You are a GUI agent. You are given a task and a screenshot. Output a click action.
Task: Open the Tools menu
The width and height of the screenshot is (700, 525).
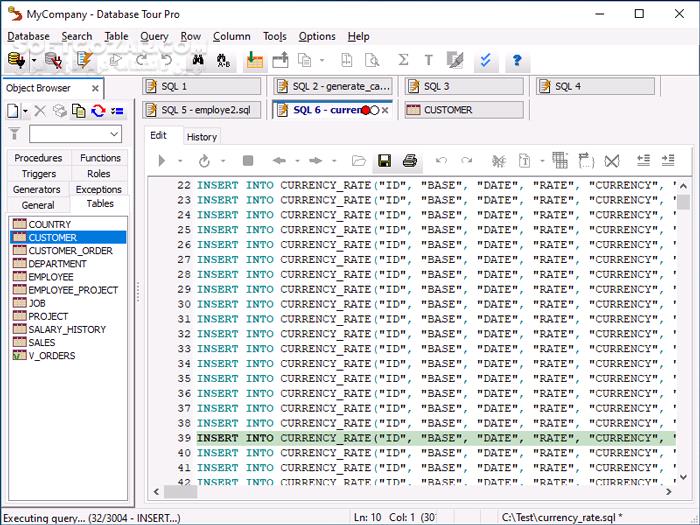point(275,37)
